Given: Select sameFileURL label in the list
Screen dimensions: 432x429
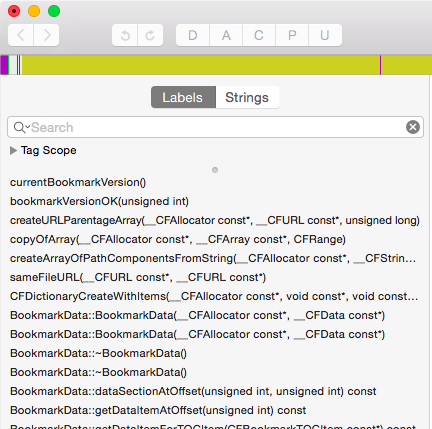Looking at the screenshot, I should click(138, 277).
